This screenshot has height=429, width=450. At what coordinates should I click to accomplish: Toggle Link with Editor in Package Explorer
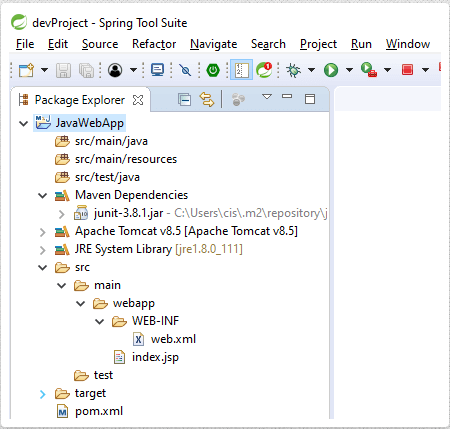[x=207, y=99]
